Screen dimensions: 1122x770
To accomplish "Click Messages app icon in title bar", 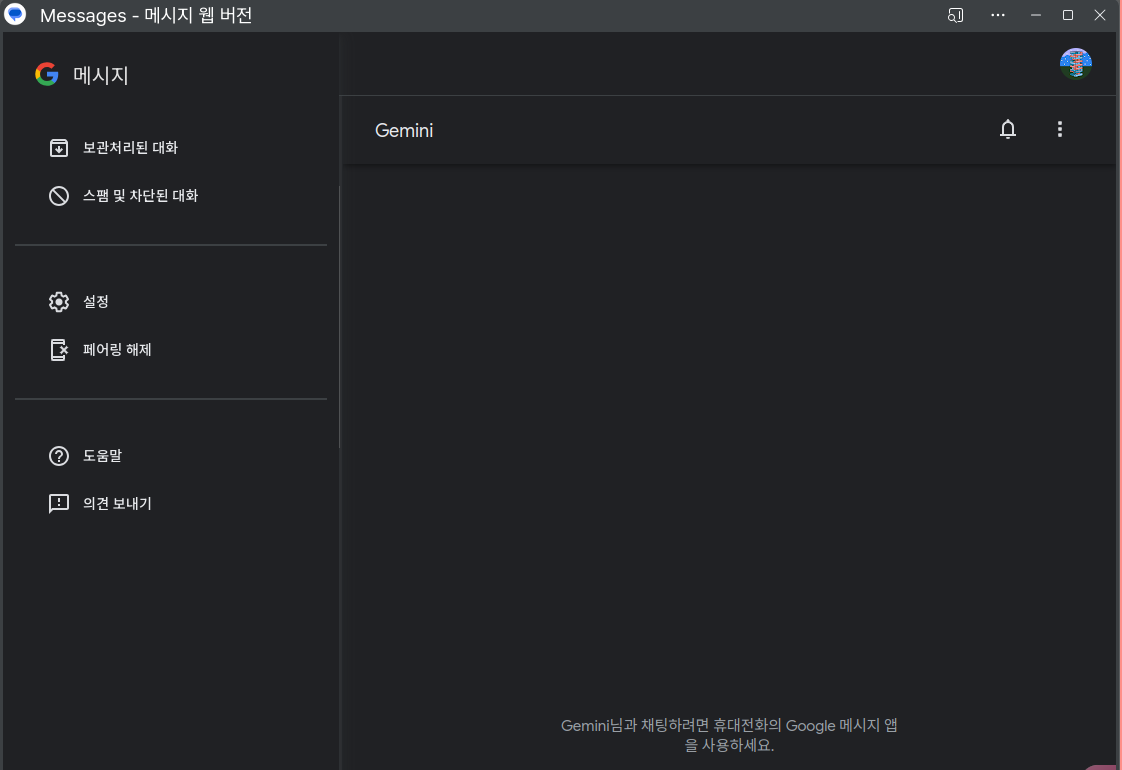I will [16, 15].
